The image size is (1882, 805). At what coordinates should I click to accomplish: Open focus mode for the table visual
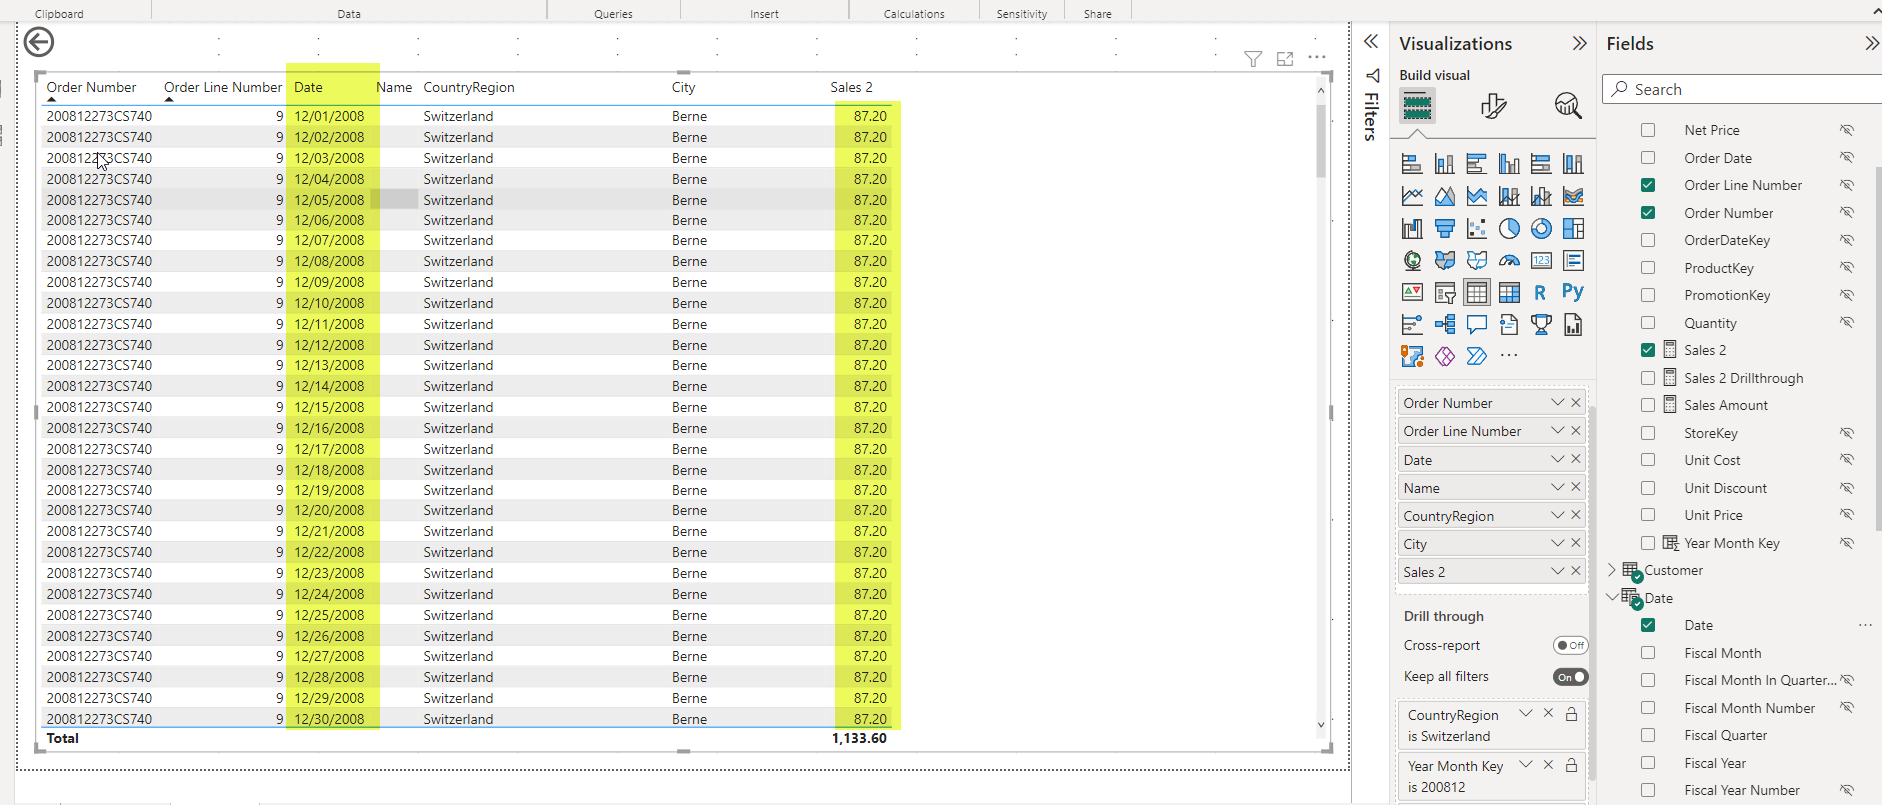coord(1285,59)
